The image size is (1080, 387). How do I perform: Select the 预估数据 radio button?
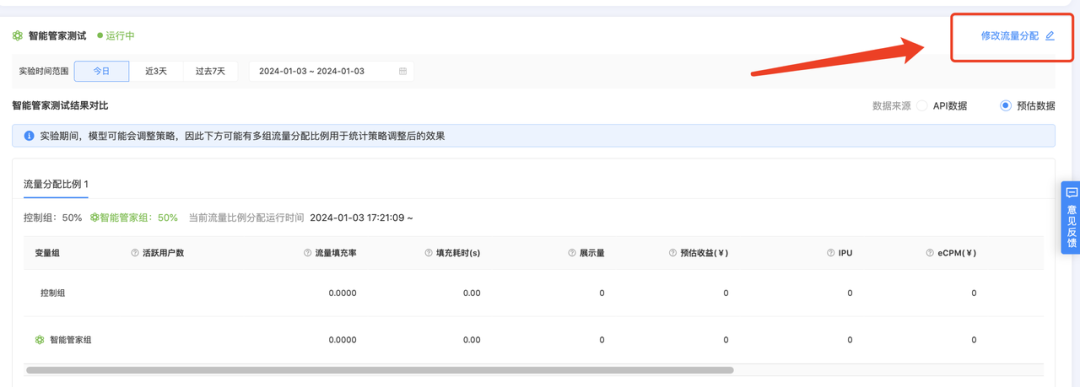1006,106
